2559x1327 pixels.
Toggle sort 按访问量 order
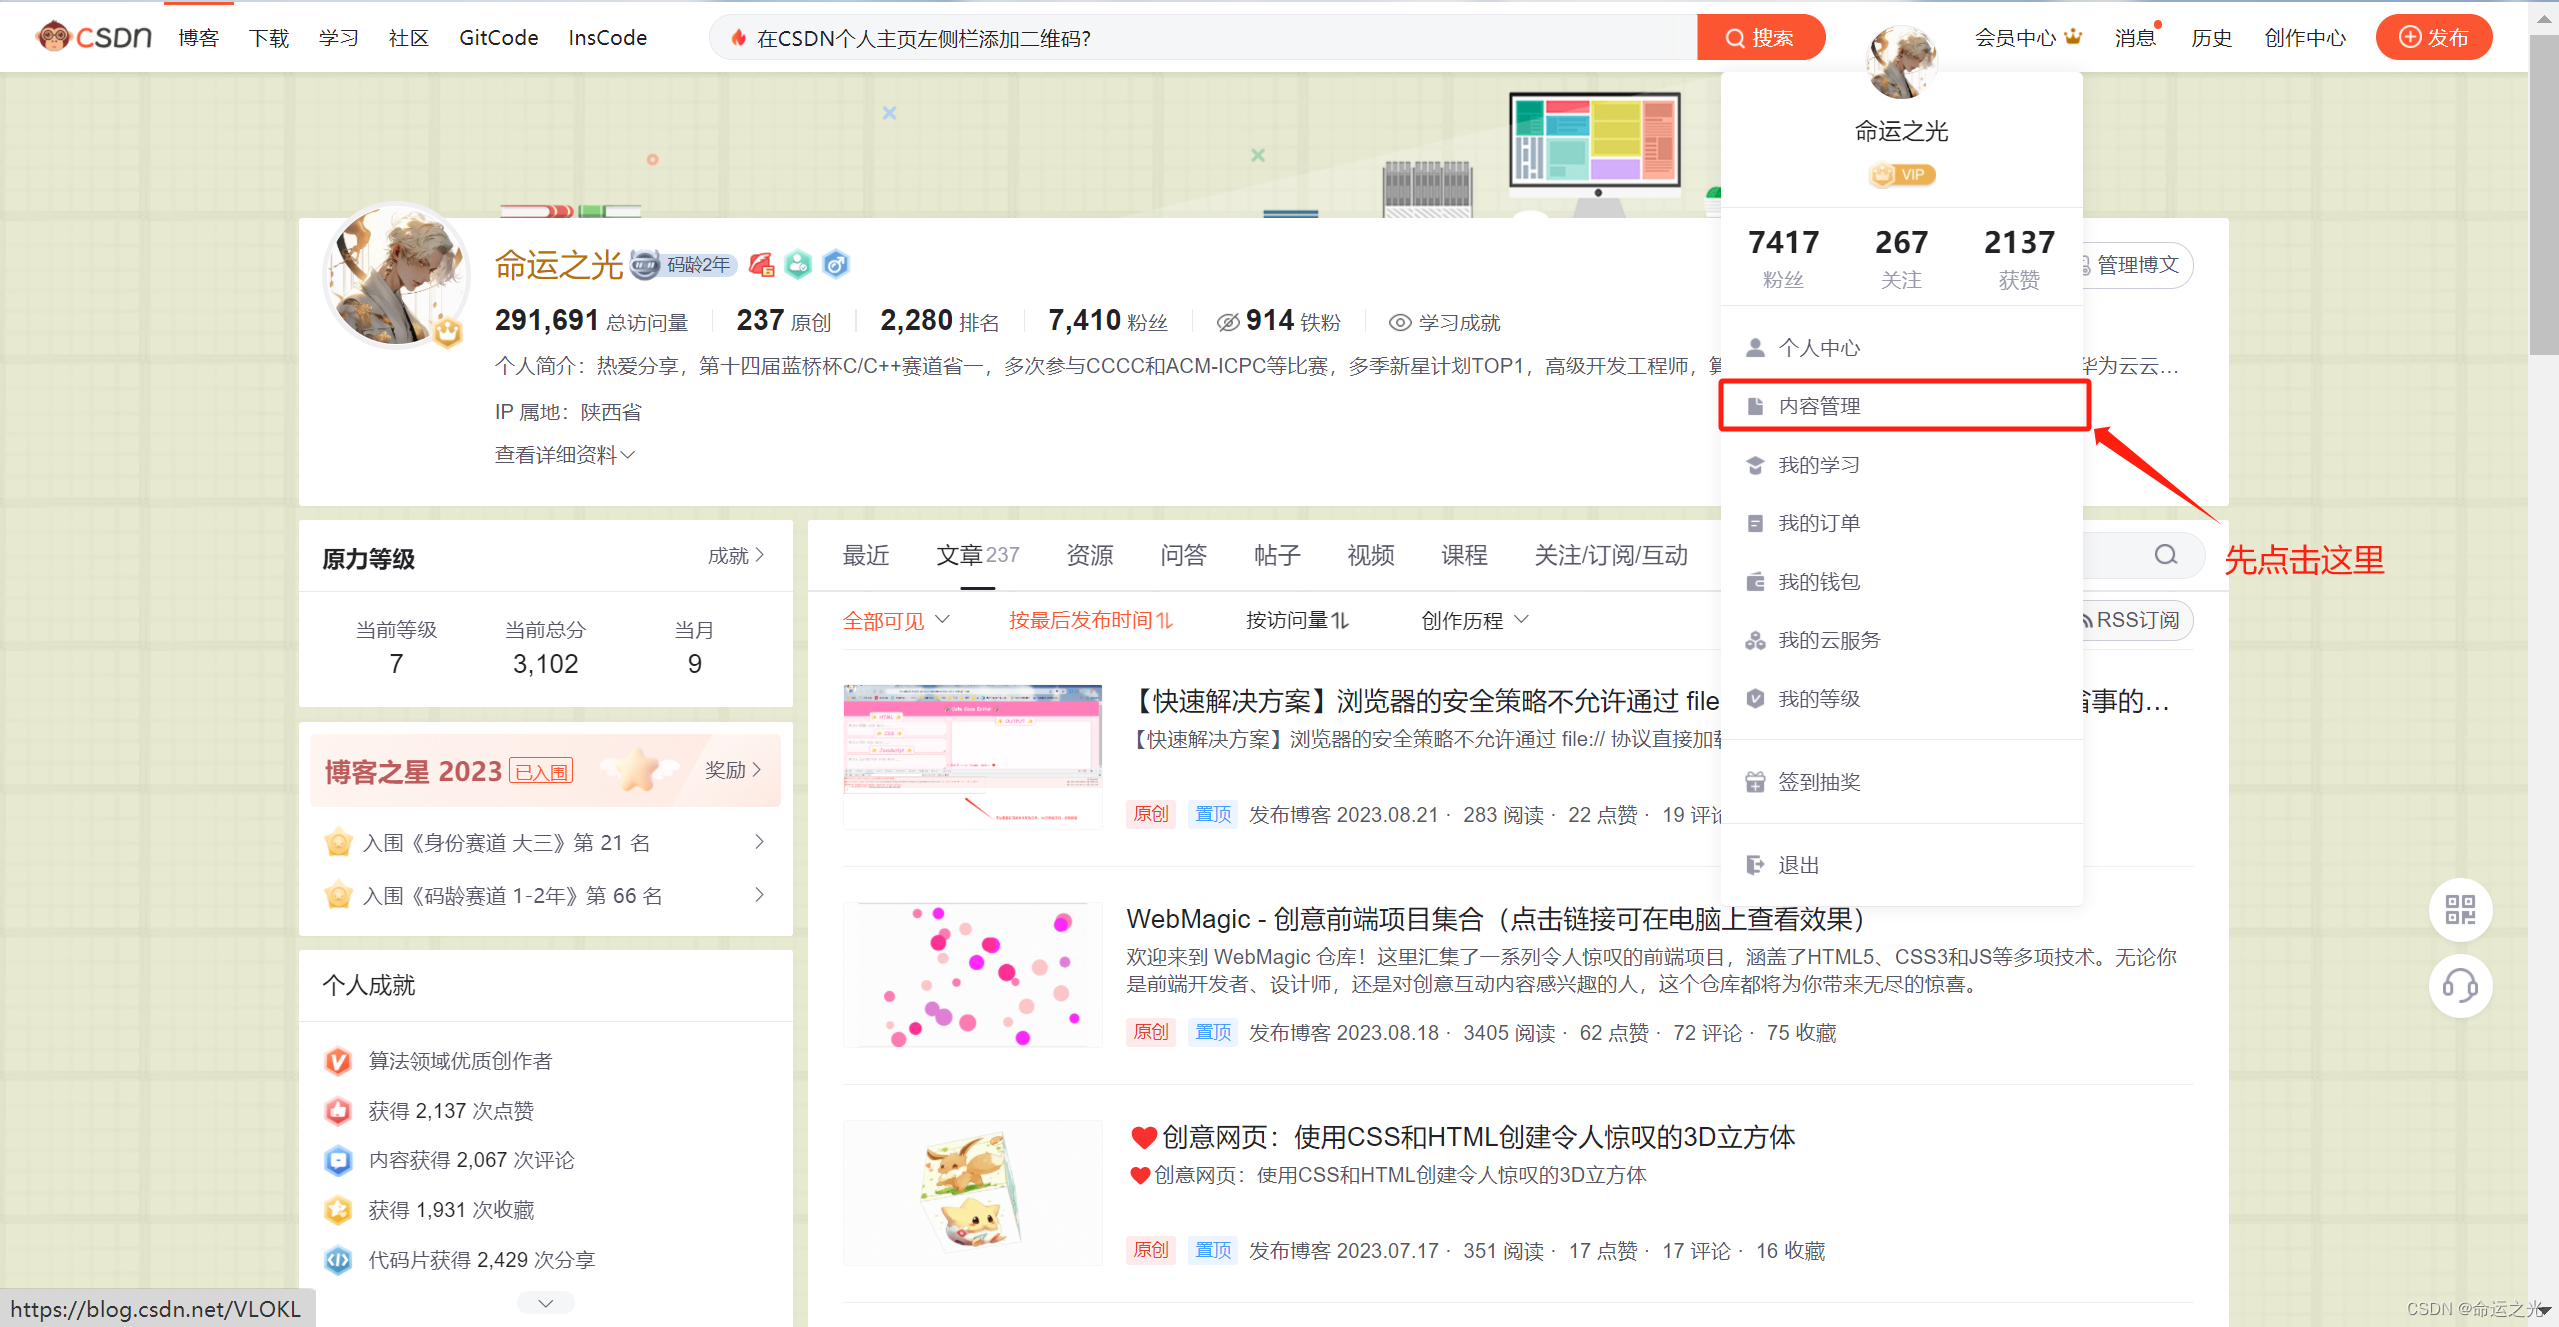pos(1296,621)
